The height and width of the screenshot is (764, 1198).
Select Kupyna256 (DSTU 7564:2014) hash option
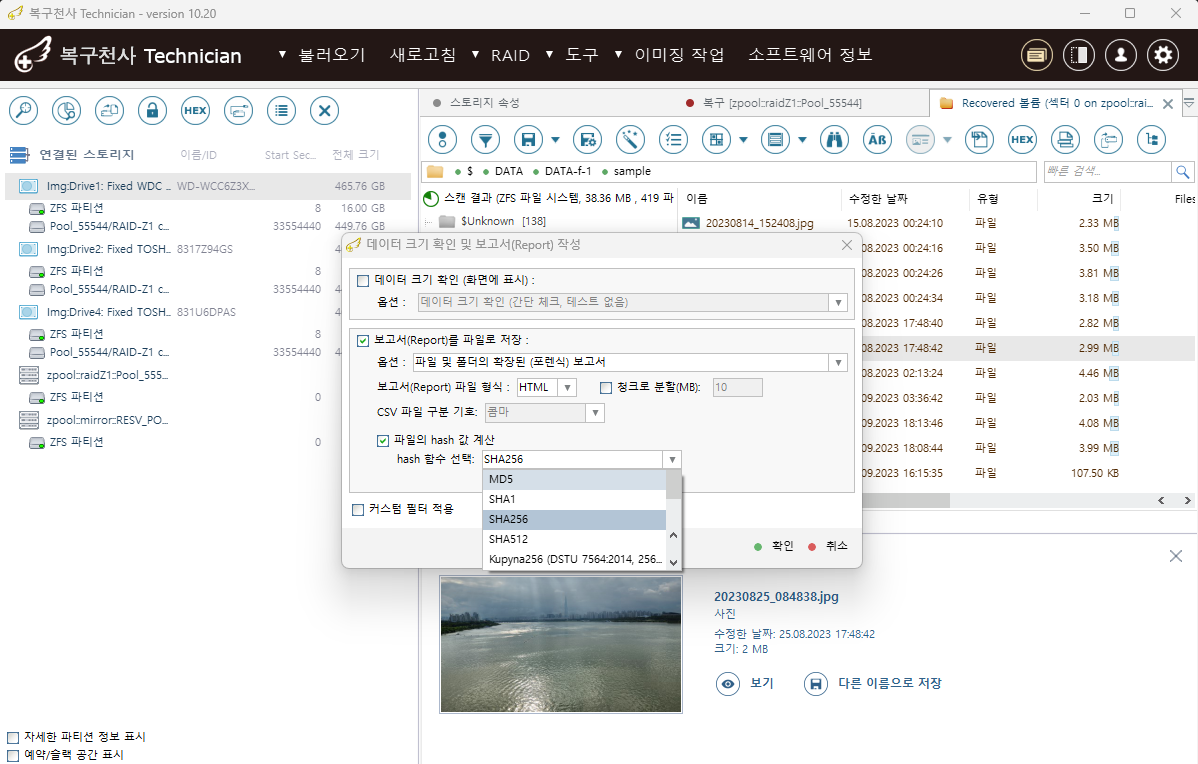click(x=575, y=559)
